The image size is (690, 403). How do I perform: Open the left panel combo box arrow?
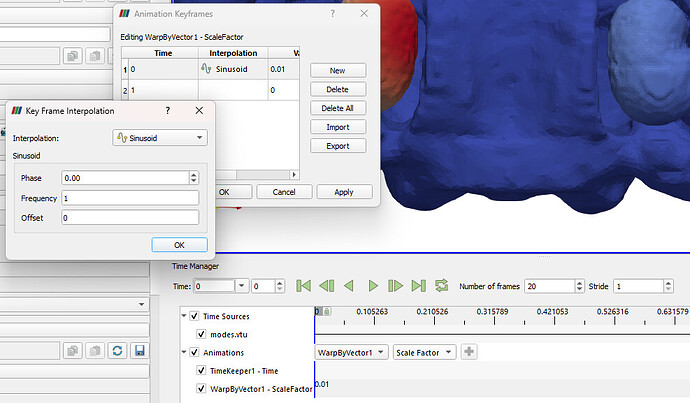tap(141, 304)
